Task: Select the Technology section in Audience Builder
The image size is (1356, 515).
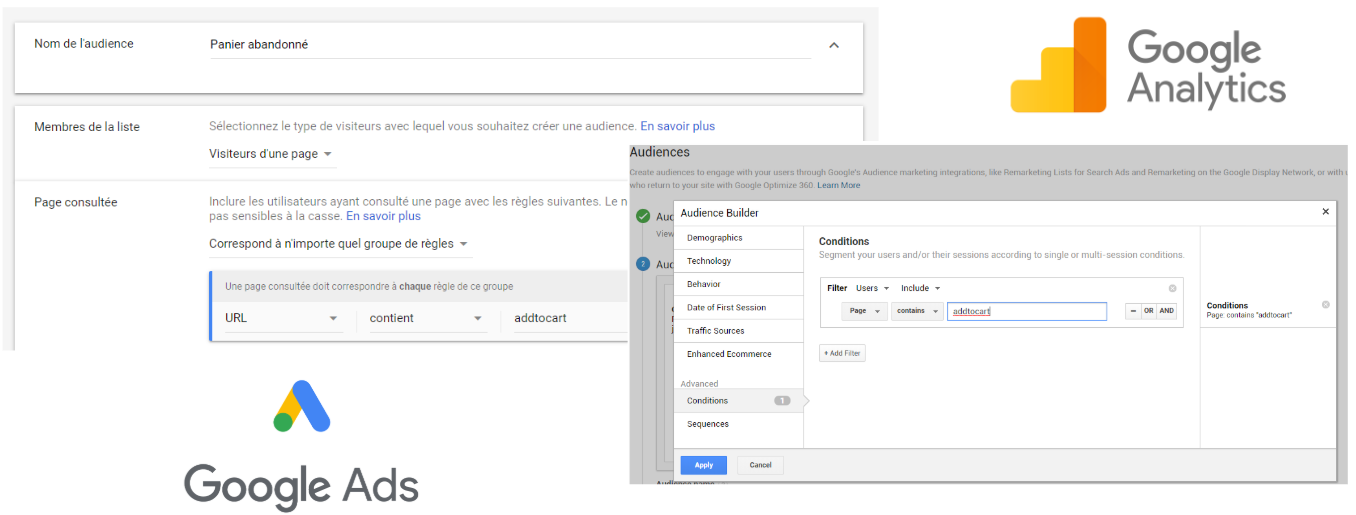Action: (739, 261)
